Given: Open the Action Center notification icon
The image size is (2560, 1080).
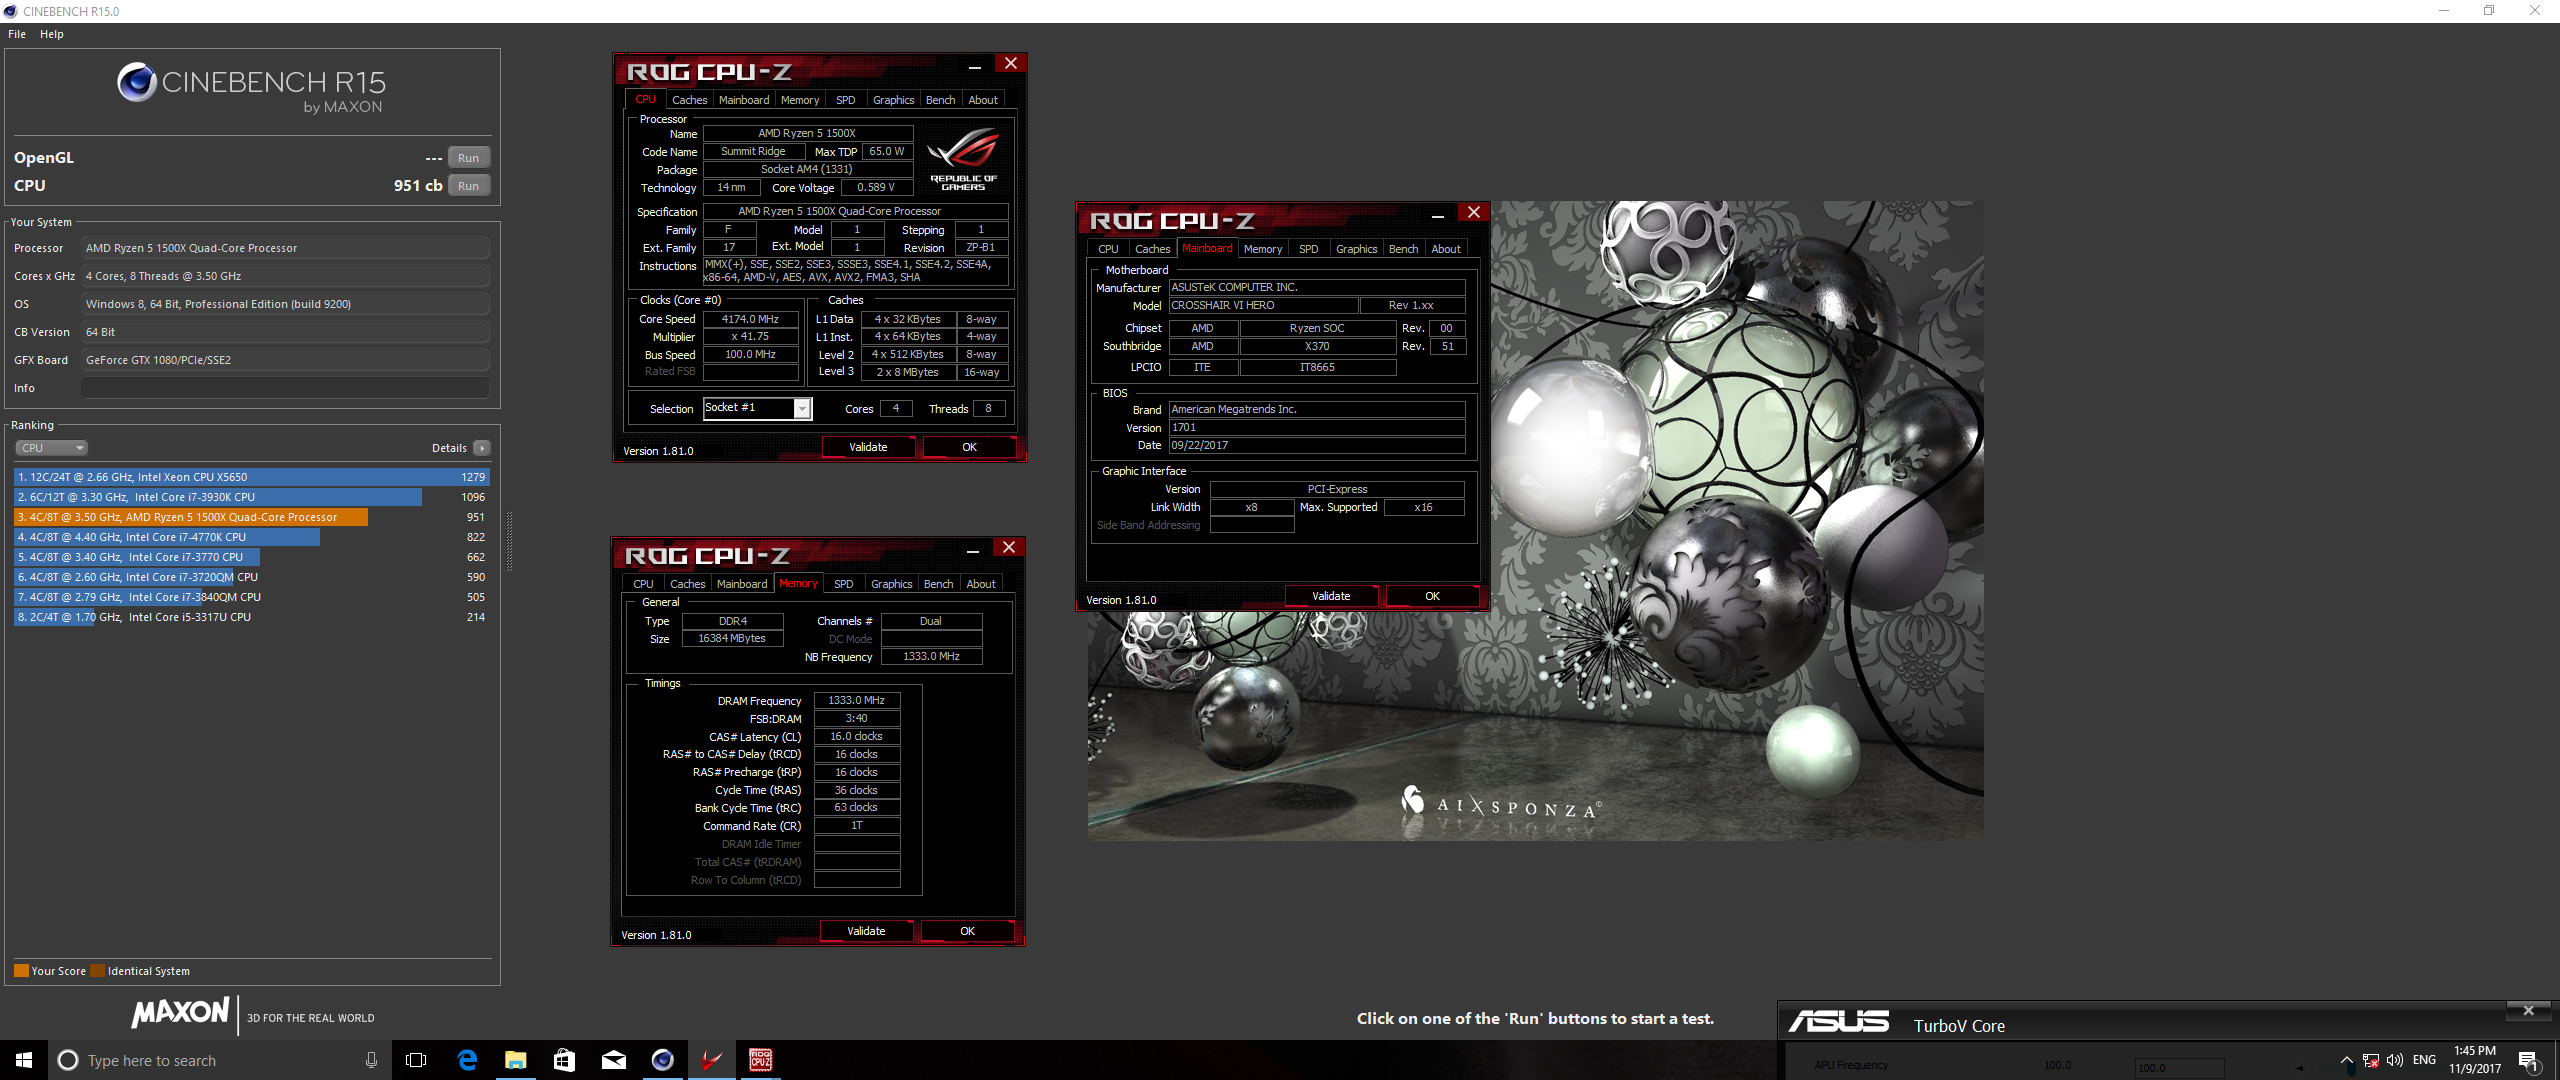Looking at the screenshot, I should click(x=2528, y=1060).
